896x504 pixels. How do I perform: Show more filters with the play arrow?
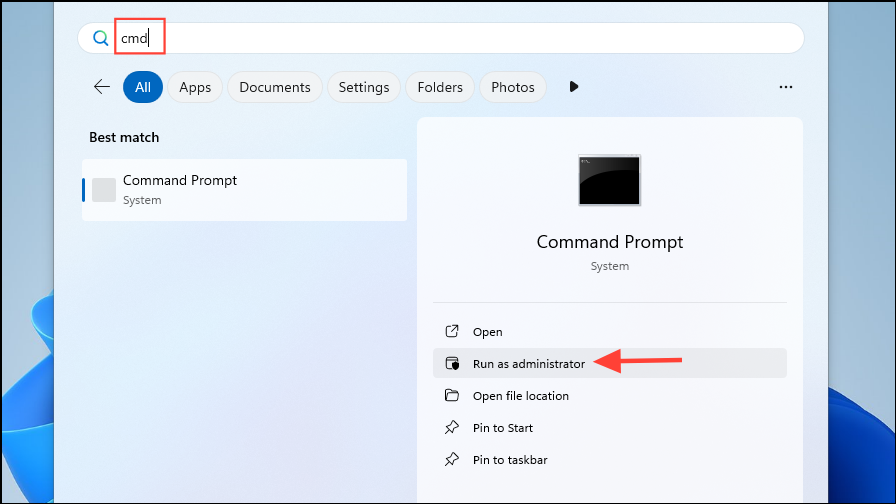coord(574,87)
